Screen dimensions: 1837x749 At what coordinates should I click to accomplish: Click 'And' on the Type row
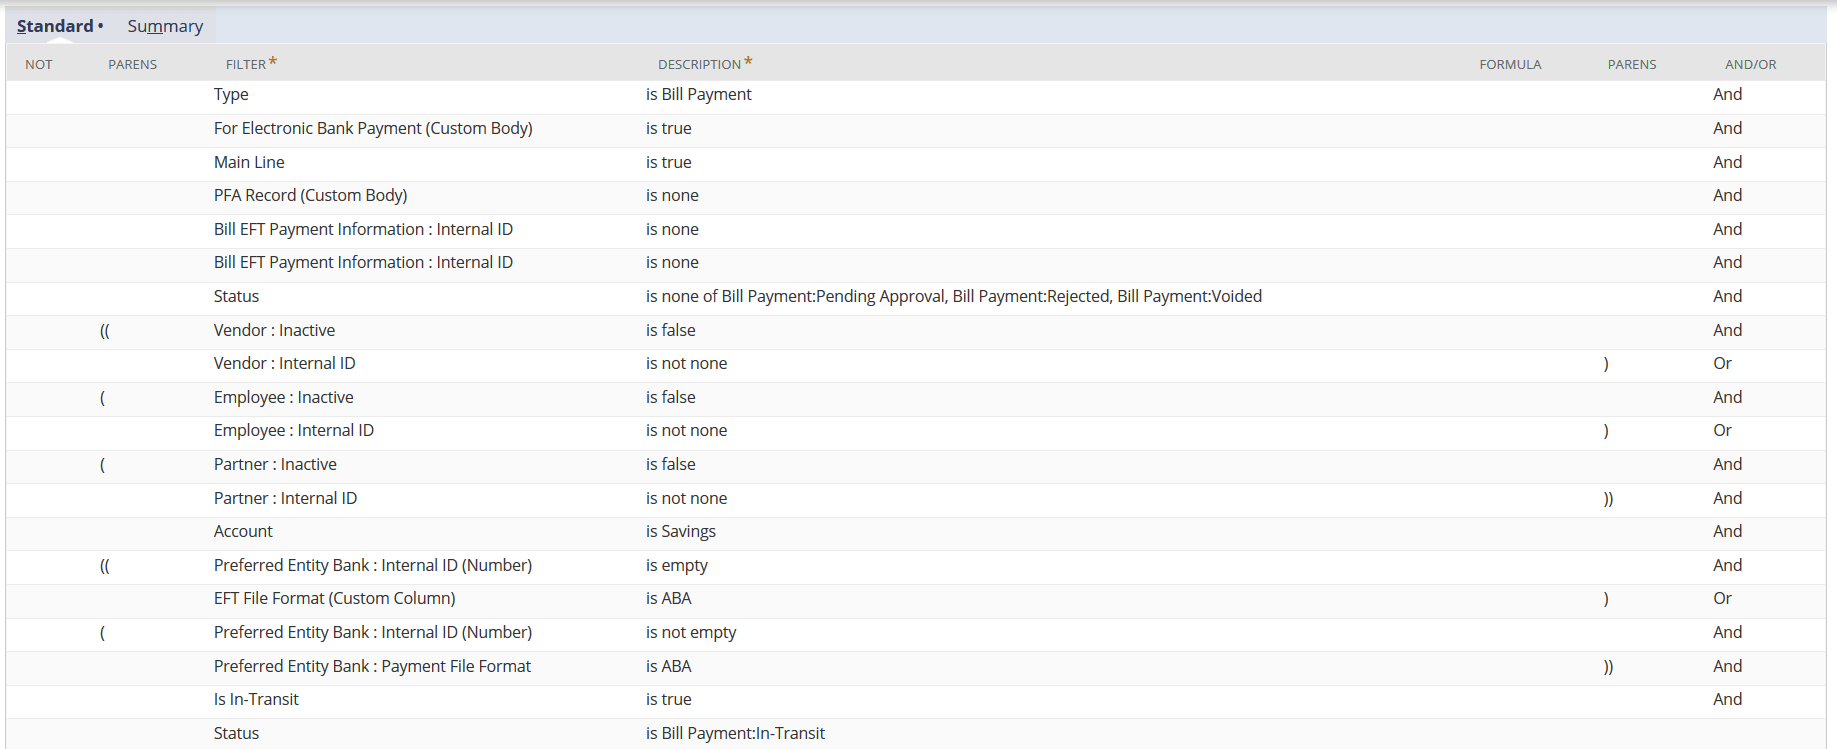(1727, 94)
